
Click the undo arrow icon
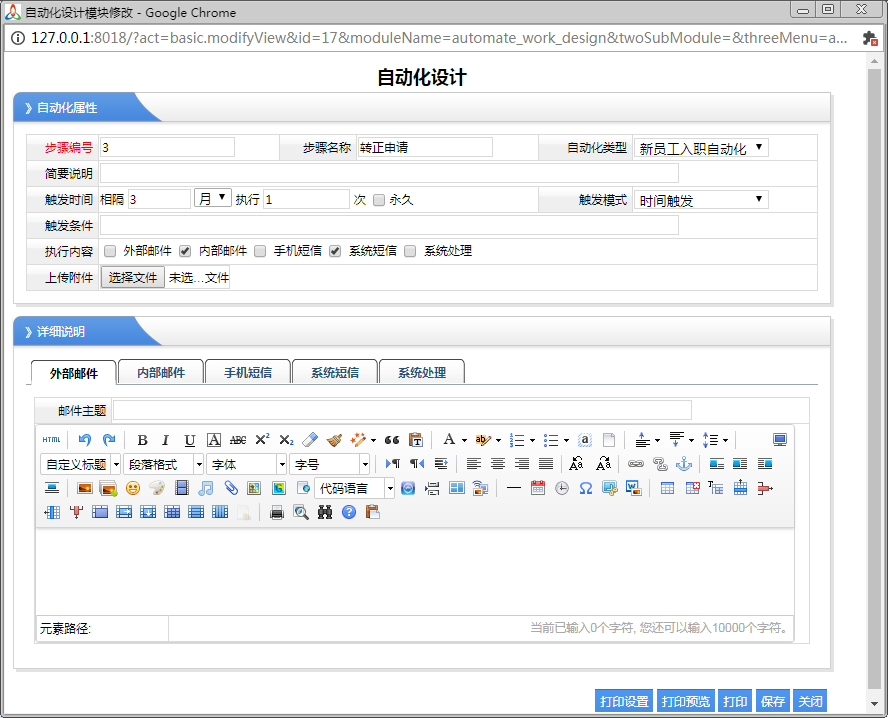pos(85,440)
